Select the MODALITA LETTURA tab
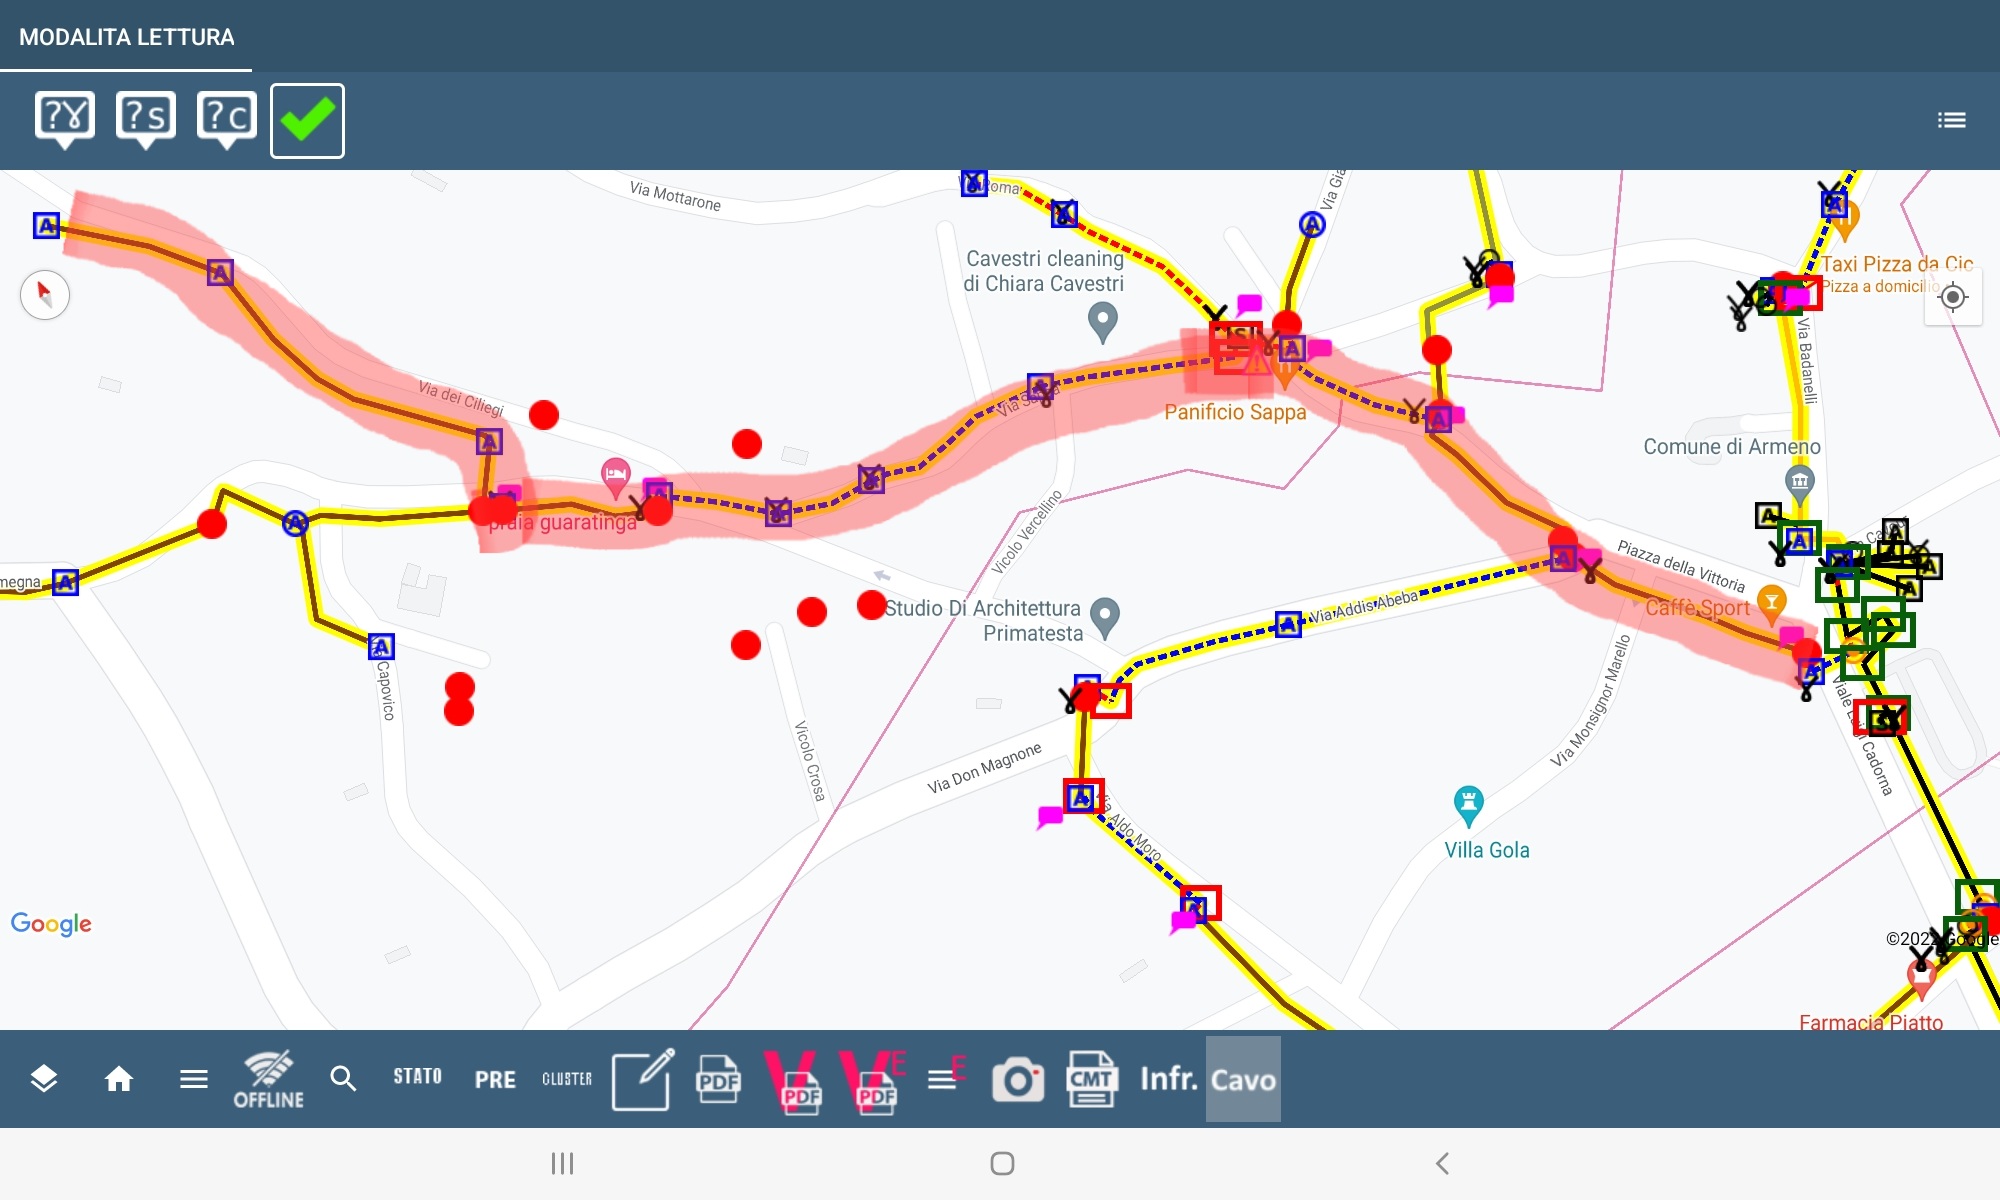The image size is (2000, 1200). point(126,37)
